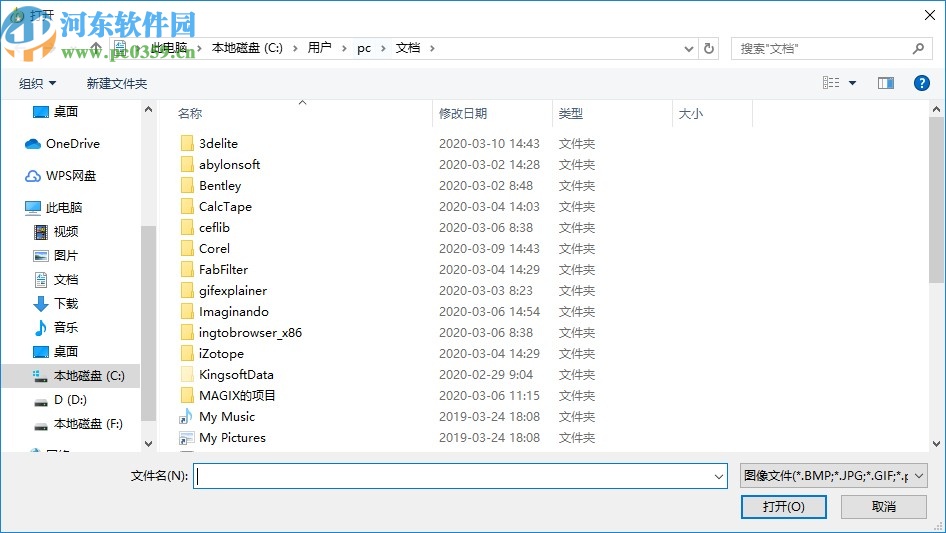The image size is (946, 533).
Task: Click the abylonsoft folder icon
Action: (x=187, y=164)
